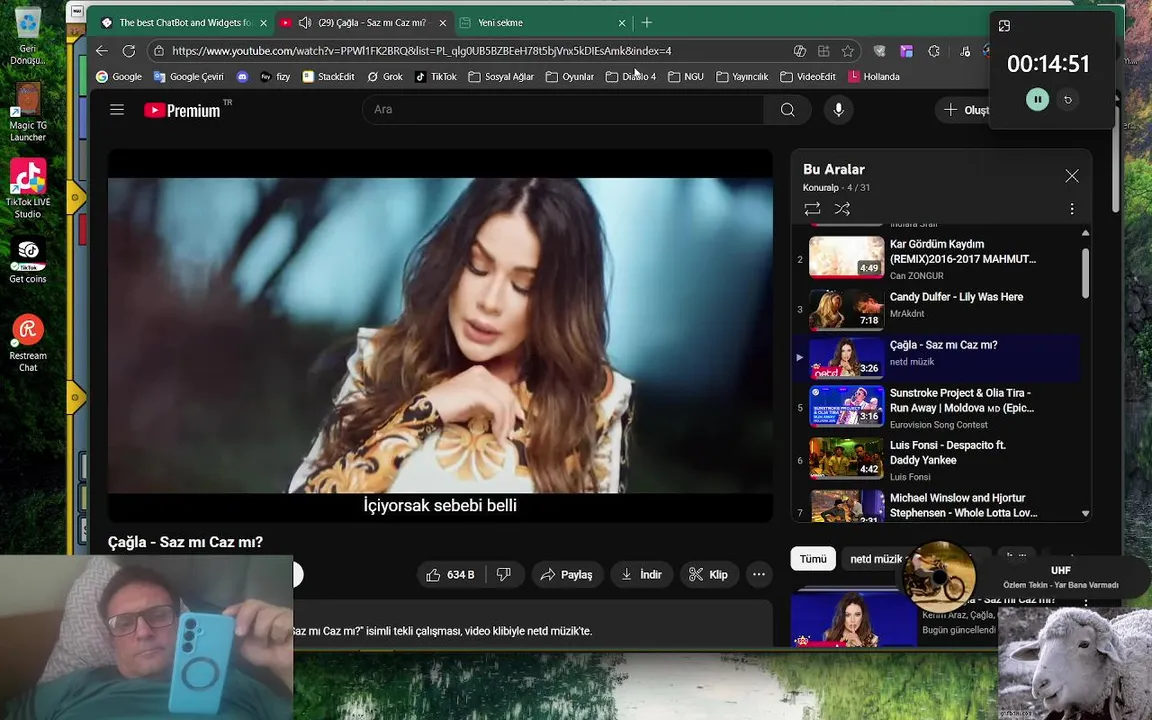
Task: Toggle playlist shuffle icon
Action: point(842,209)
